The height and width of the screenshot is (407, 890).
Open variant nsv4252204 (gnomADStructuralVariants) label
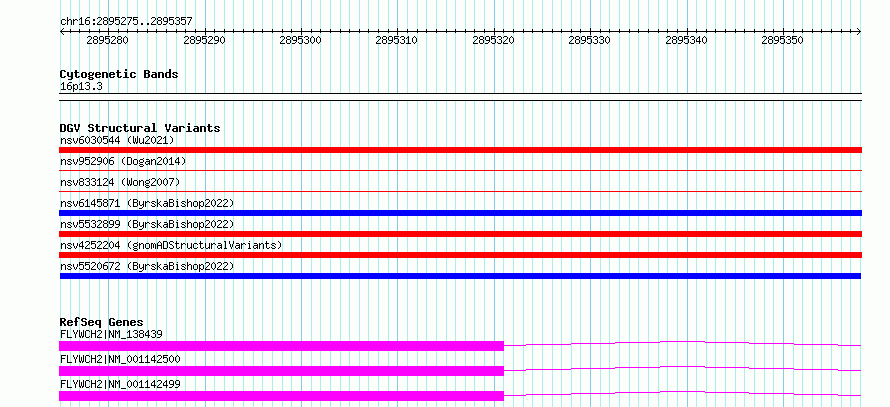click(x=171, y=245)
